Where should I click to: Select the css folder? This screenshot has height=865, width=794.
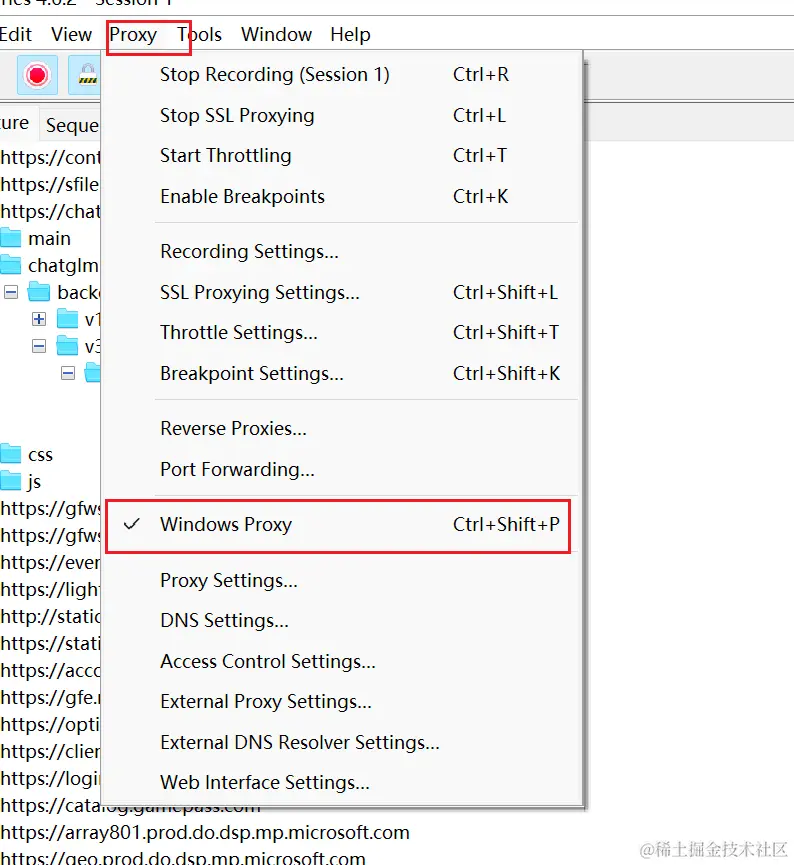coord(40,455)
